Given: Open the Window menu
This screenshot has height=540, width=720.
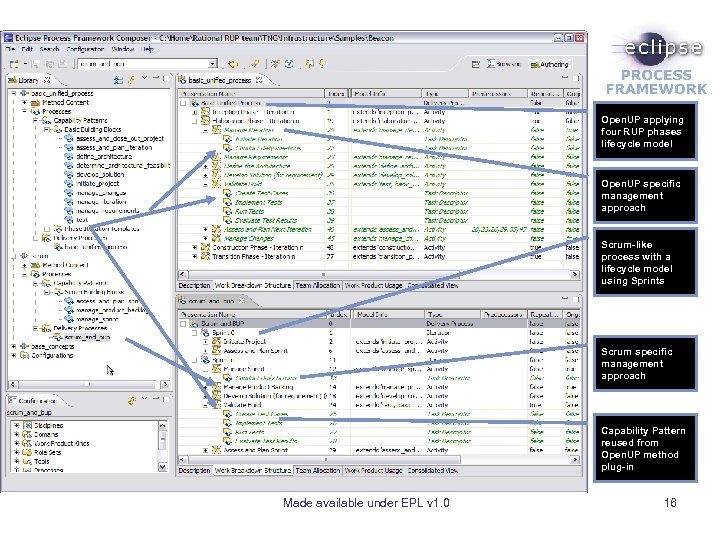Looking at the screenshot, I should click(123, 49).
